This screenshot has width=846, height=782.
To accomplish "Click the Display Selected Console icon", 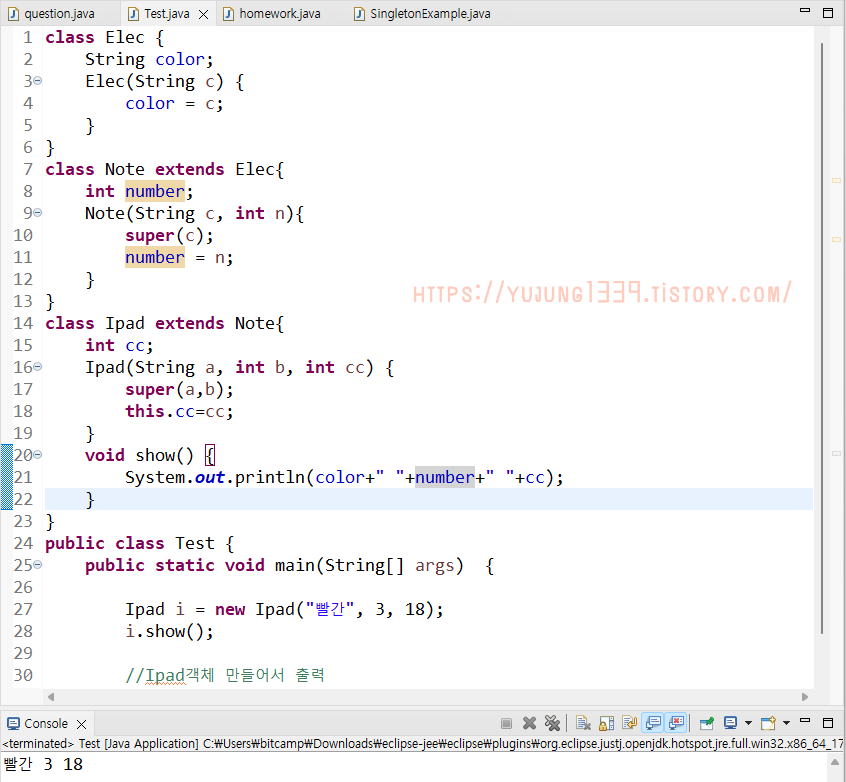I will click(731, 723).
